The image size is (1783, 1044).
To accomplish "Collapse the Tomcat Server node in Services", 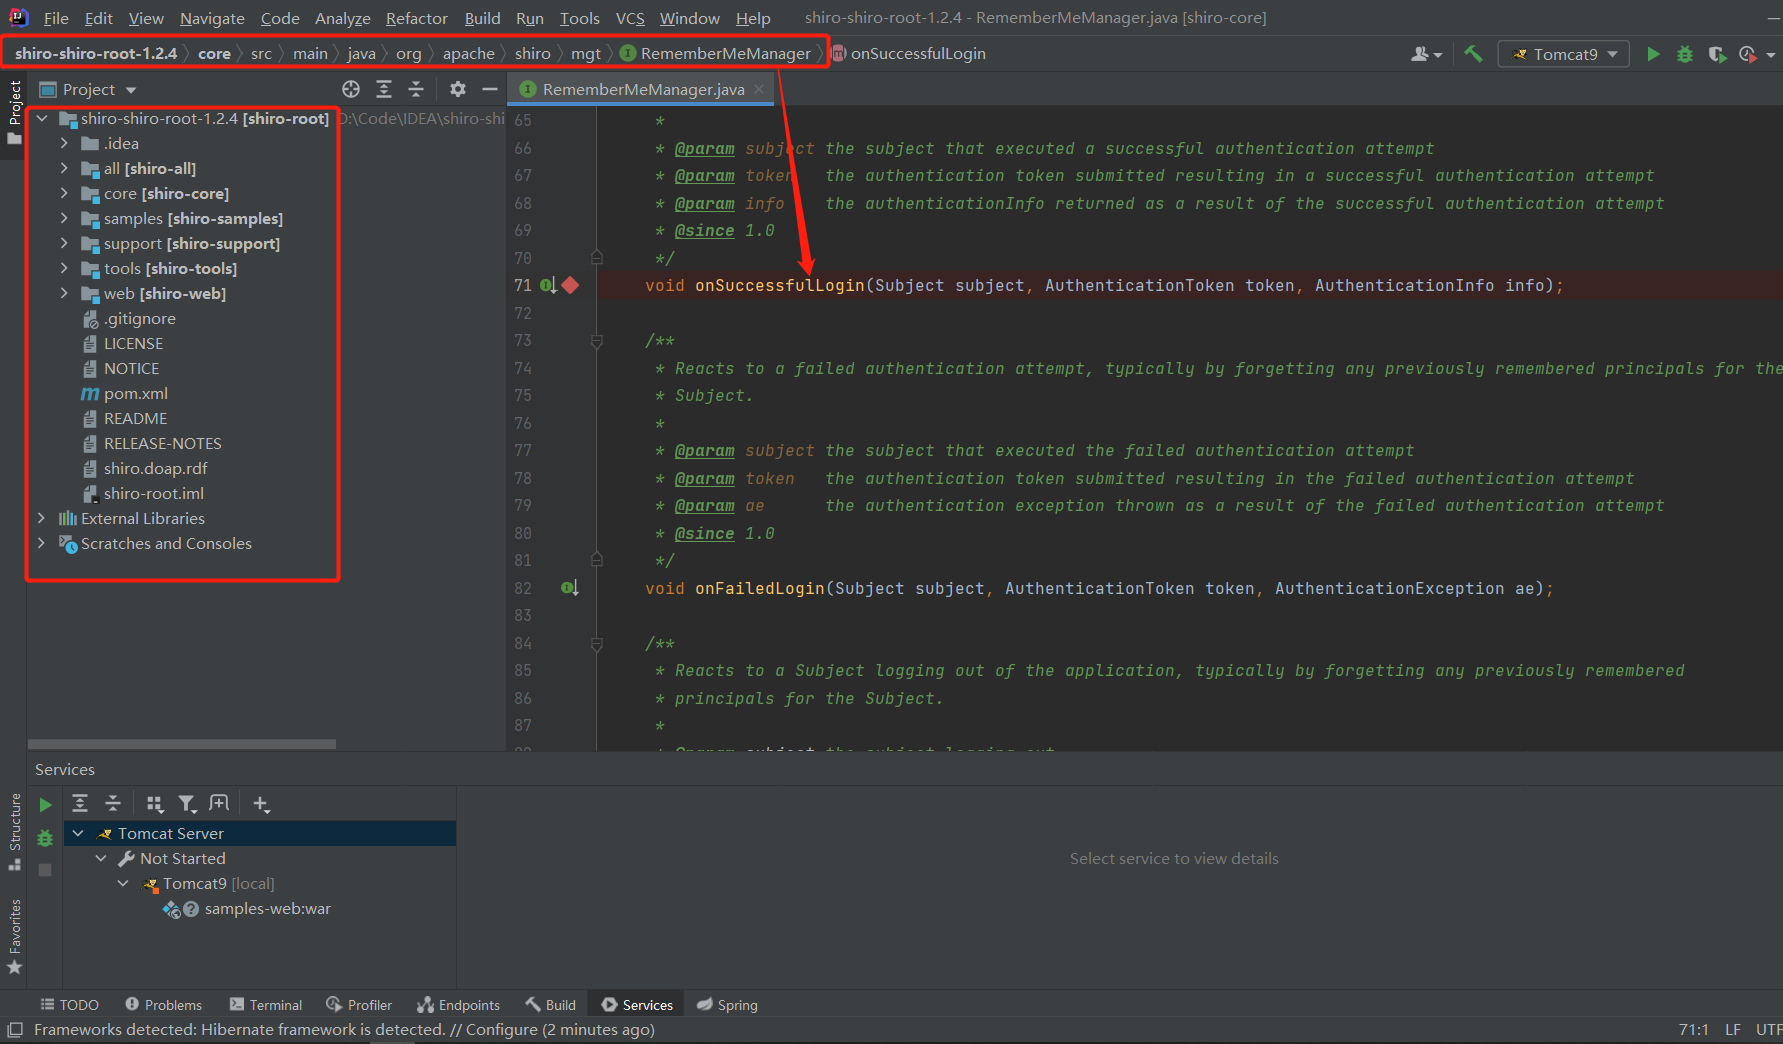I will click(78, 833).
